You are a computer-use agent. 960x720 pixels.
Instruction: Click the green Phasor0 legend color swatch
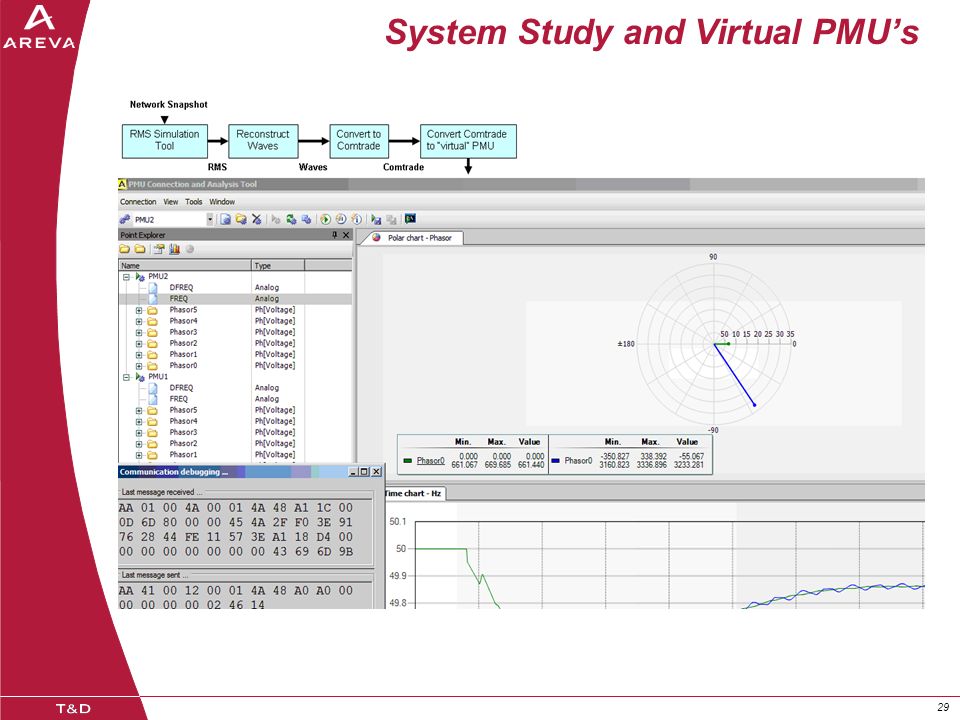tap(408, 461)
